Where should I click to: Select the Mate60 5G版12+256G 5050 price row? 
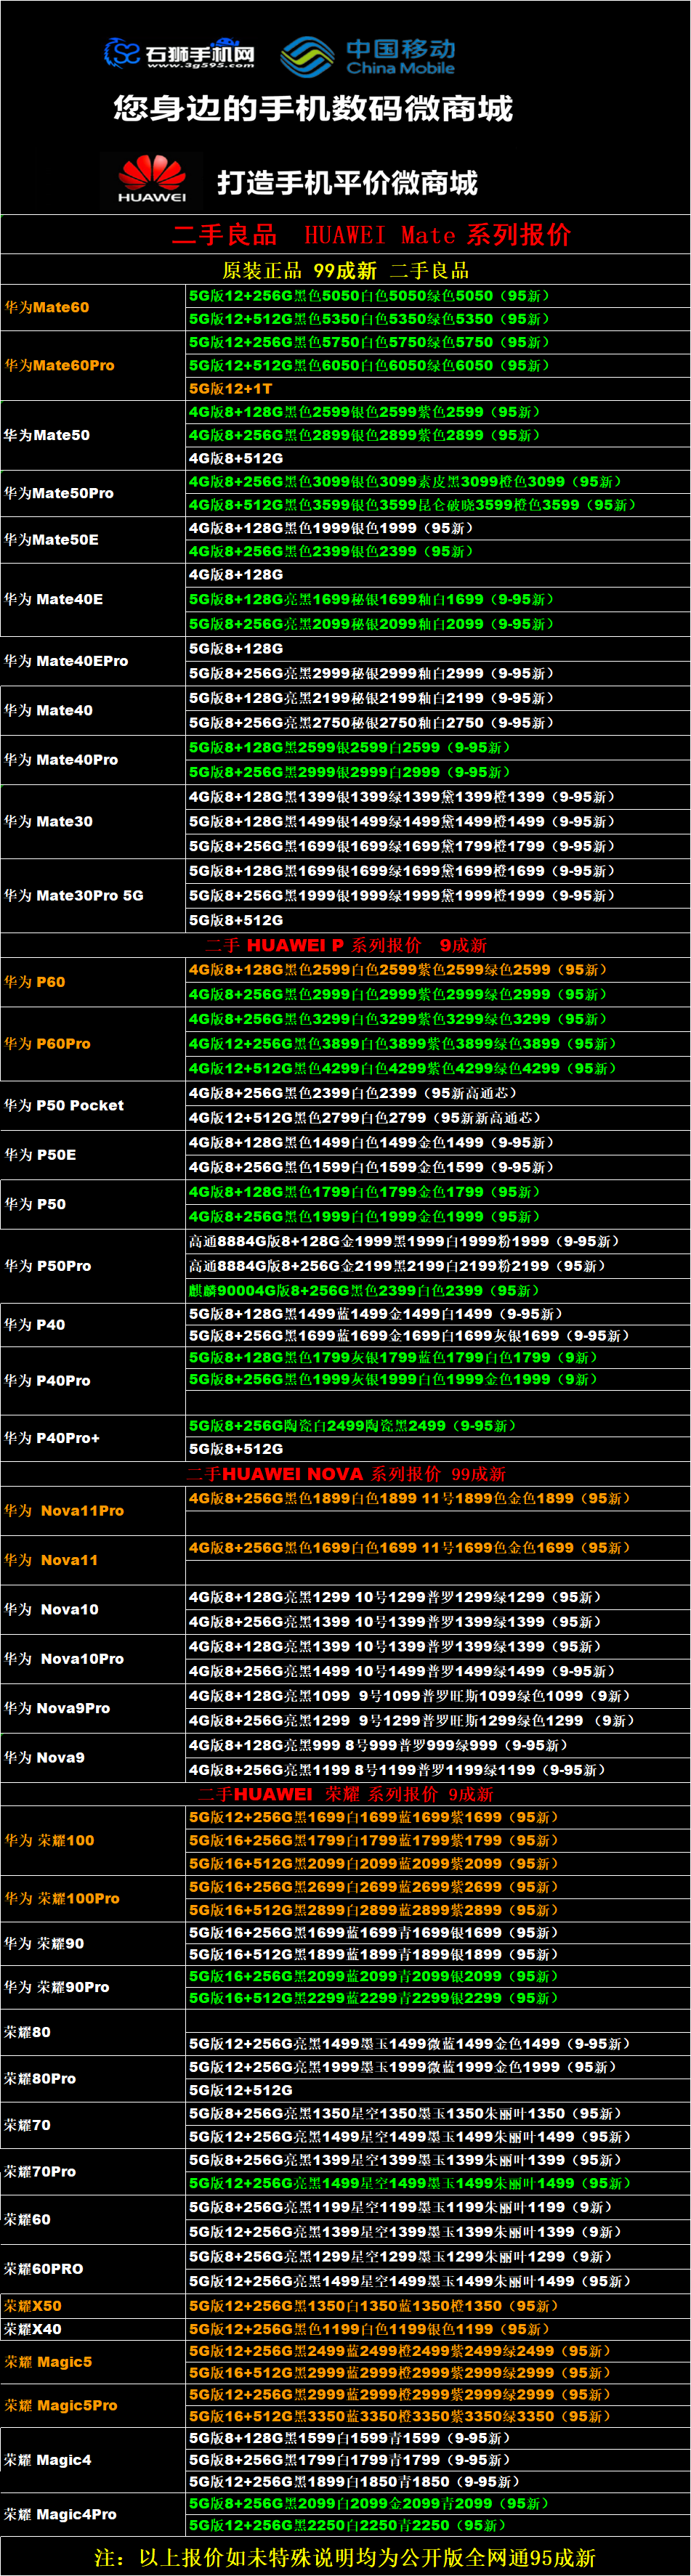point(438,296)
